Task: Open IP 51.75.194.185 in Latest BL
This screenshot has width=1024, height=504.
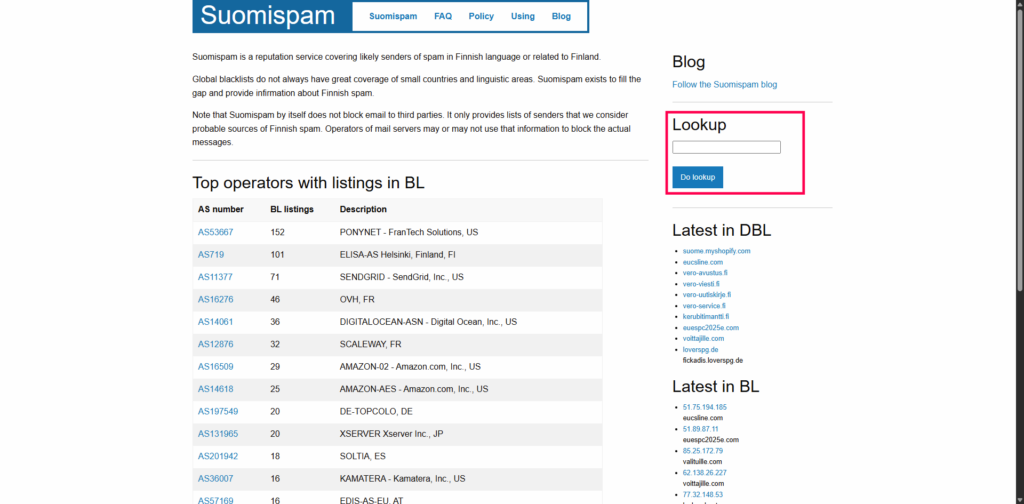Action: click(x=704, y=407)
